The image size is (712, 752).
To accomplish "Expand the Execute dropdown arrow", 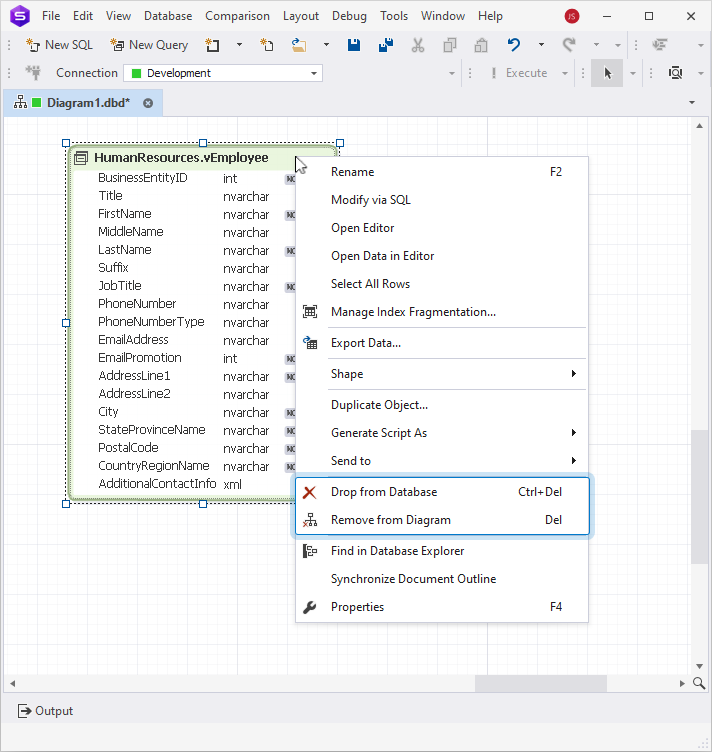I will coord(565,73).
